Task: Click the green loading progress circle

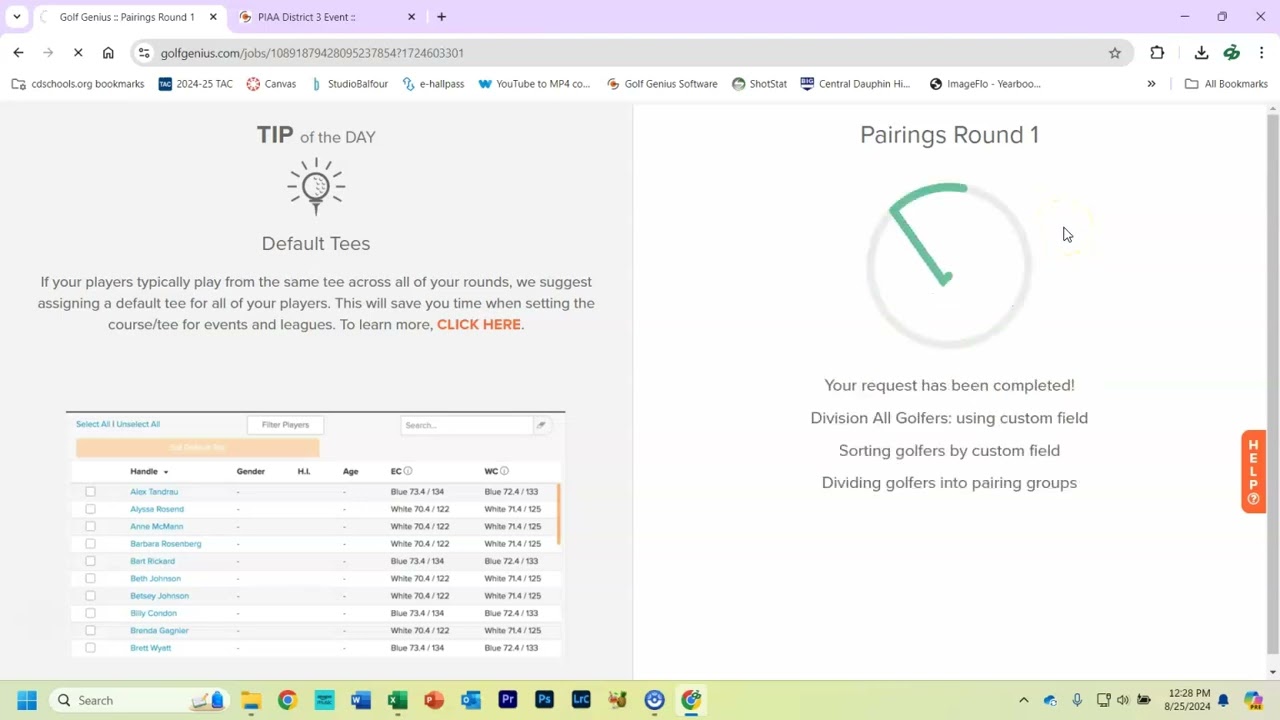Action: [x=948, y=265]
